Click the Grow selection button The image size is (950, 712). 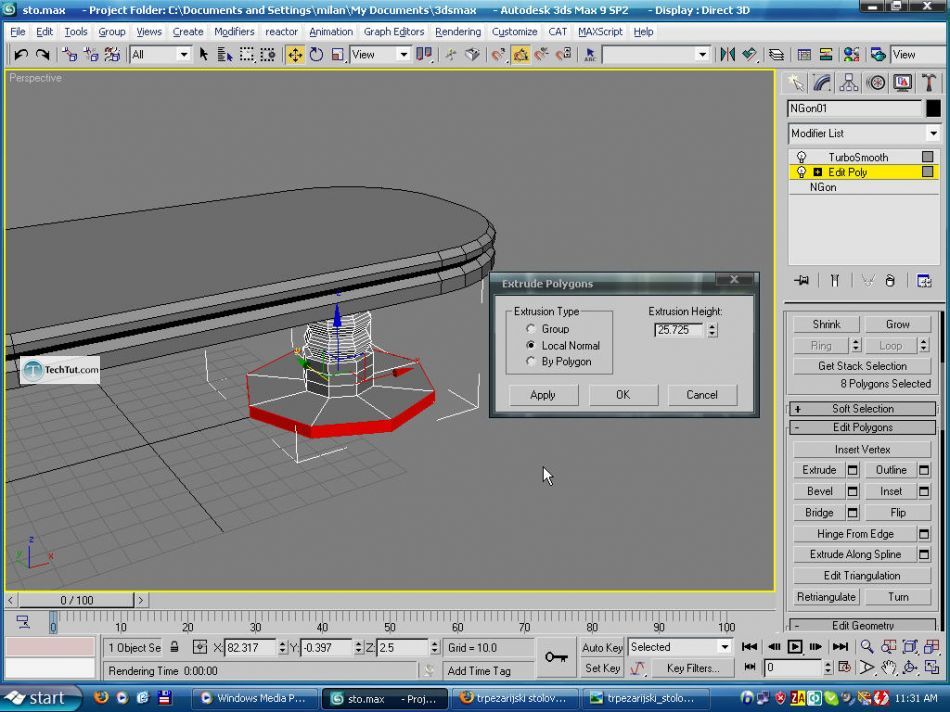897,324
